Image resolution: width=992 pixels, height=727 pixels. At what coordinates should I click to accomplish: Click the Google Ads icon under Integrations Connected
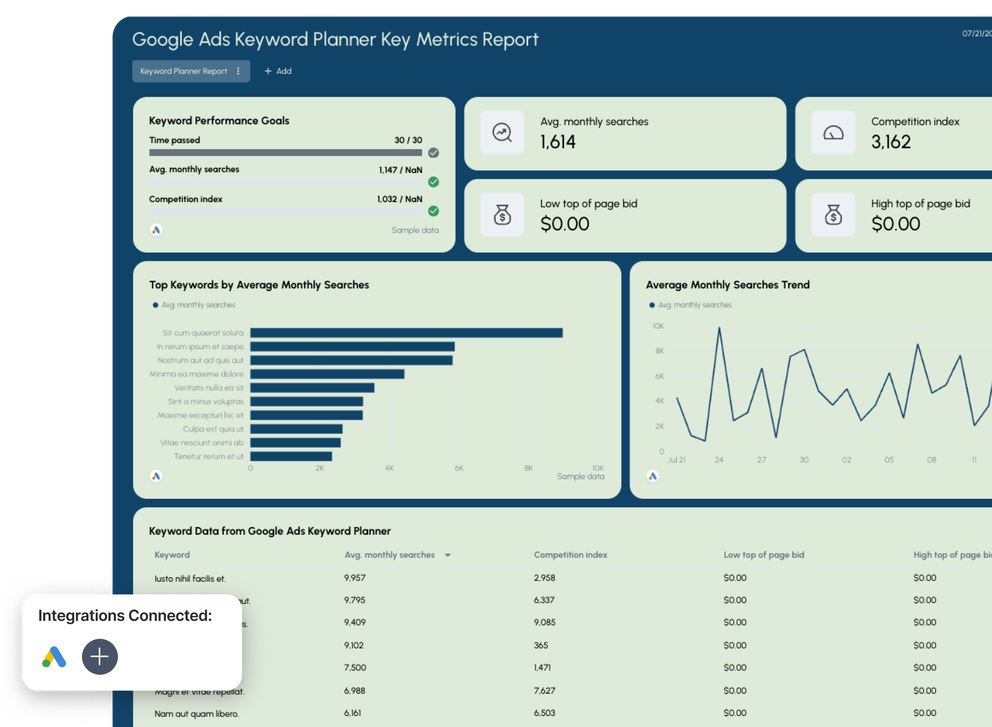pos(54,657)
